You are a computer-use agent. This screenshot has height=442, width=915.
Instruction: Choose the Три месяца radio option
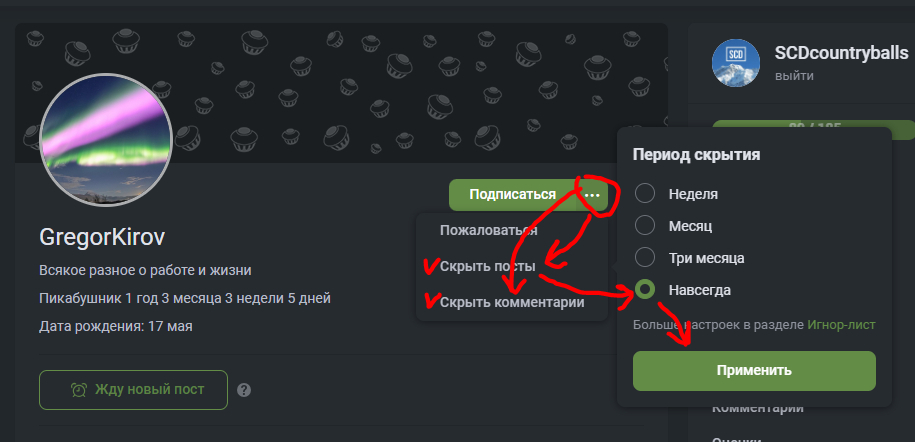646,258
